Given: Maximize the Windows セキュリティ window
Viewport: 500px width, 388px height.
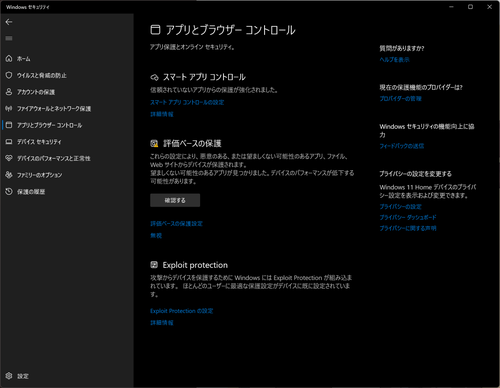Looking at the screenshot, I should coord(470,7).
